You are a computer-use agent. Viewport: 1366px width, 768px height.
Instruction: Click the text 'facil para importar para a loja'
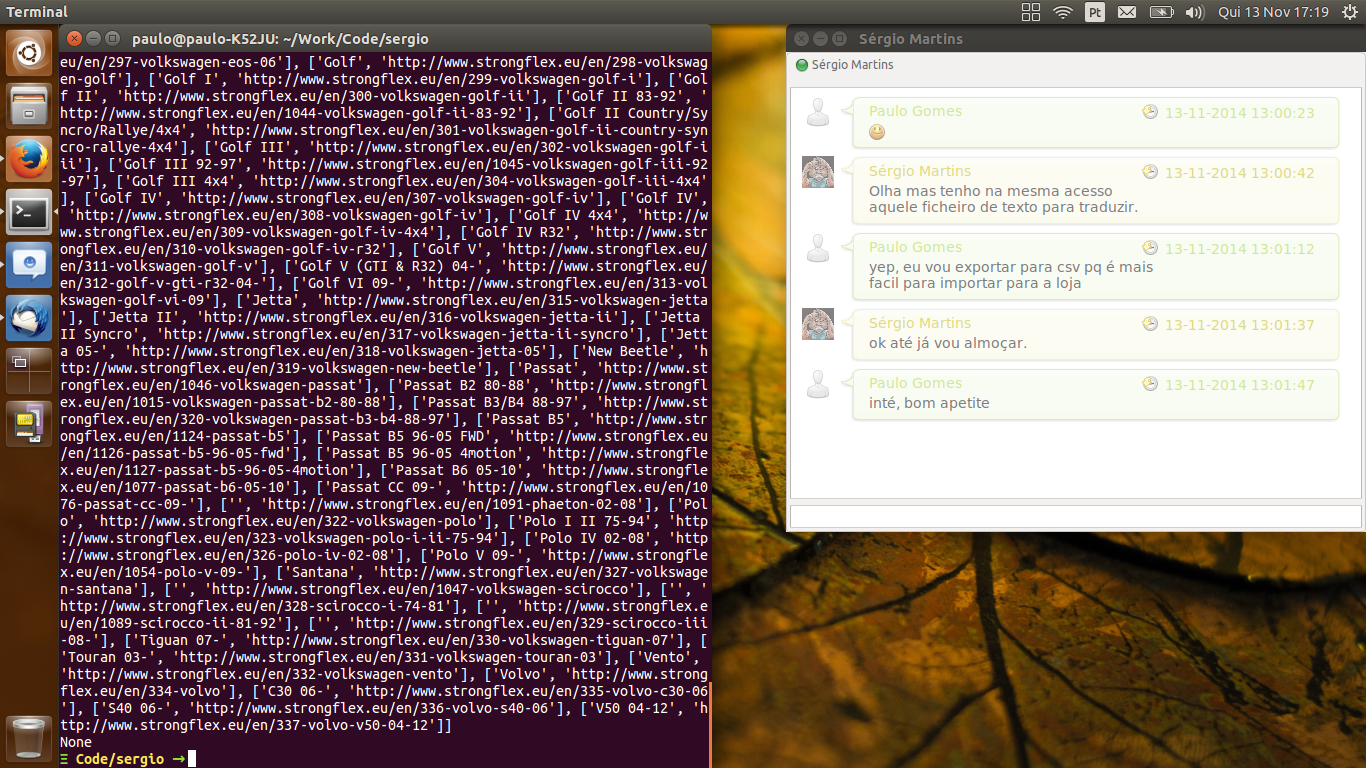click(x=975, y=283)
